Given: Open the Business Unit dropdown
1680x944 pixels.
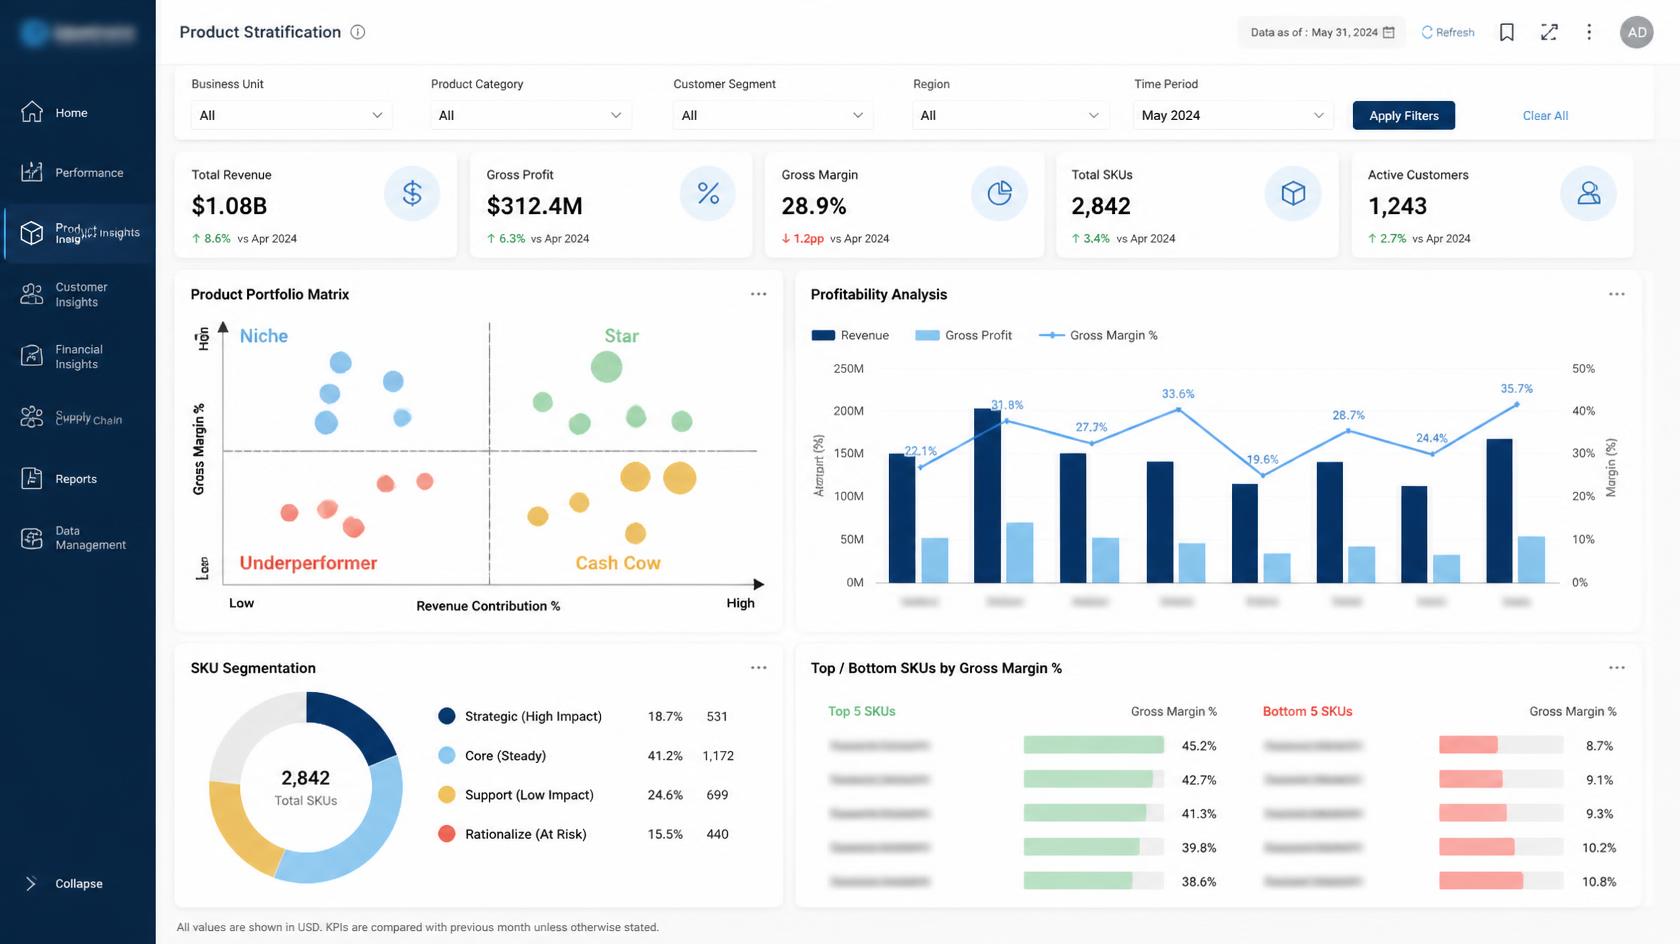Looking at the screenshot, I should pos(290,115).
